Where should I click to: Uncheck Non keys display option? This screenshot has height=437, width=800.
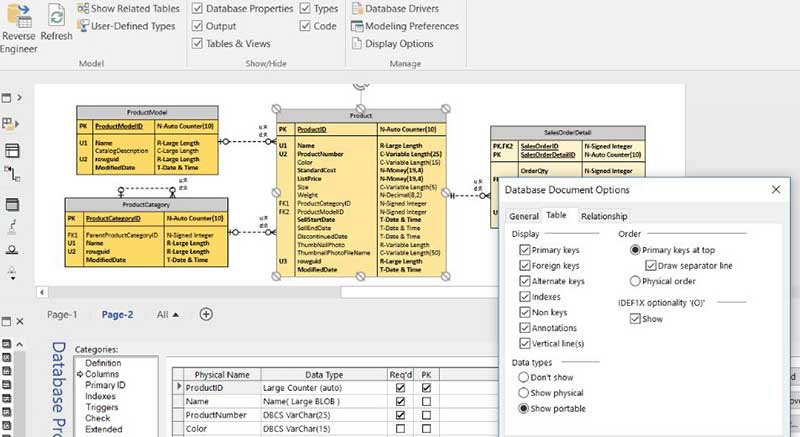(524, 312)
